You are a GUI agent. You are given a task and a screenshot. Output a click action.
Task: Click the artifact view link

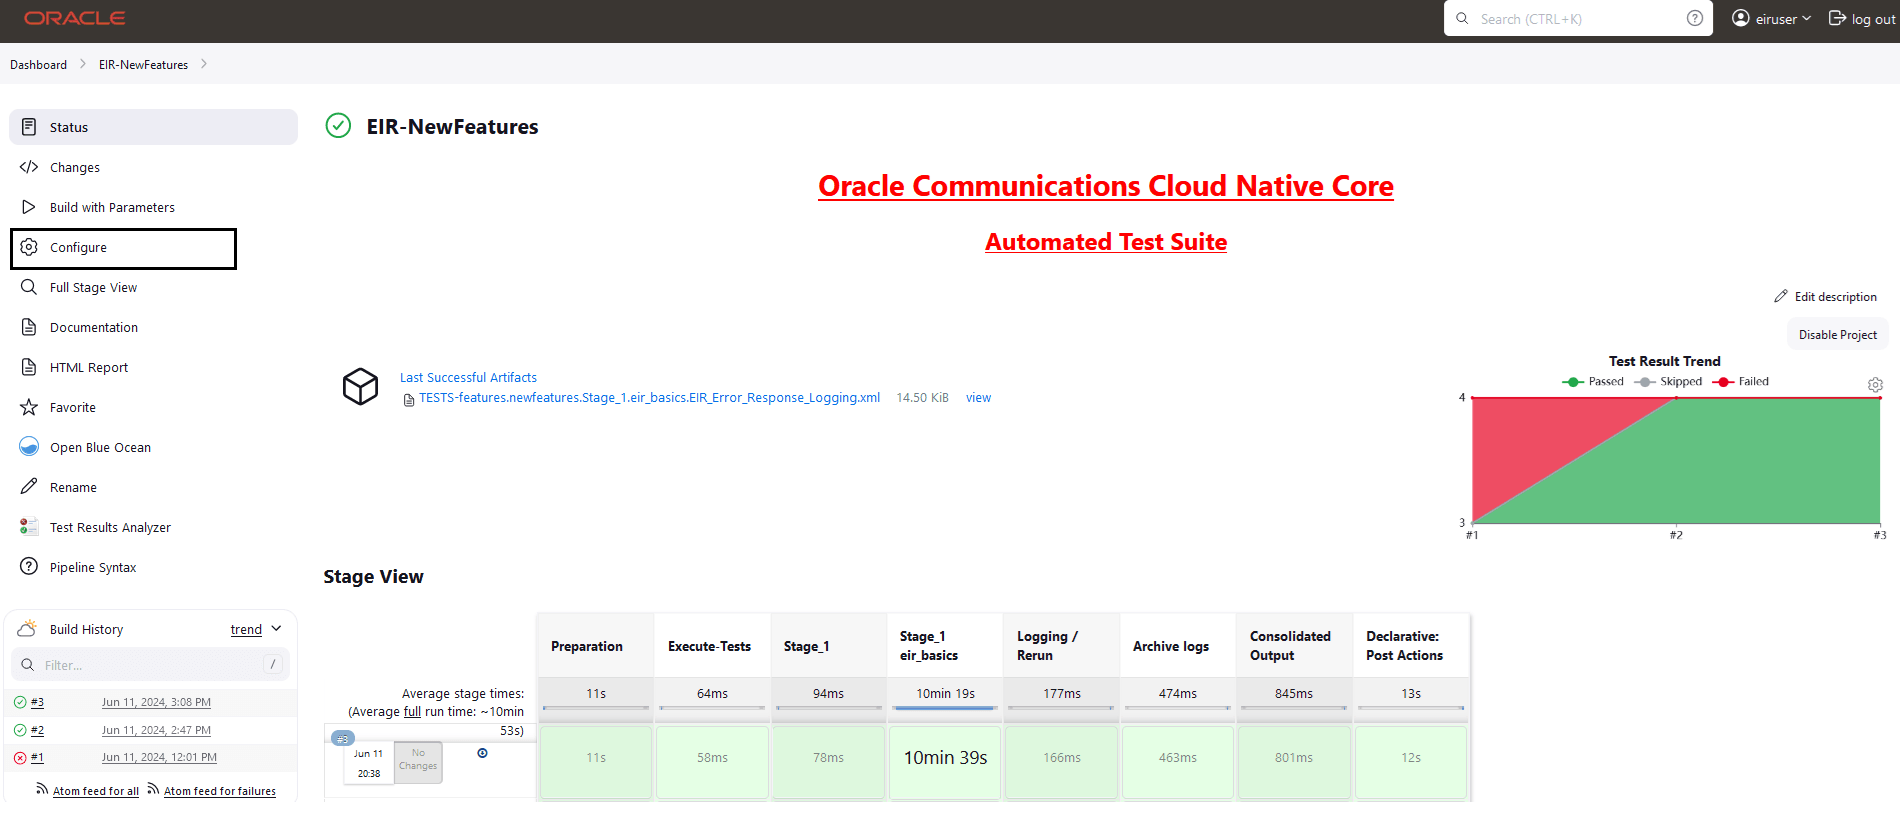tap(978, 397)
